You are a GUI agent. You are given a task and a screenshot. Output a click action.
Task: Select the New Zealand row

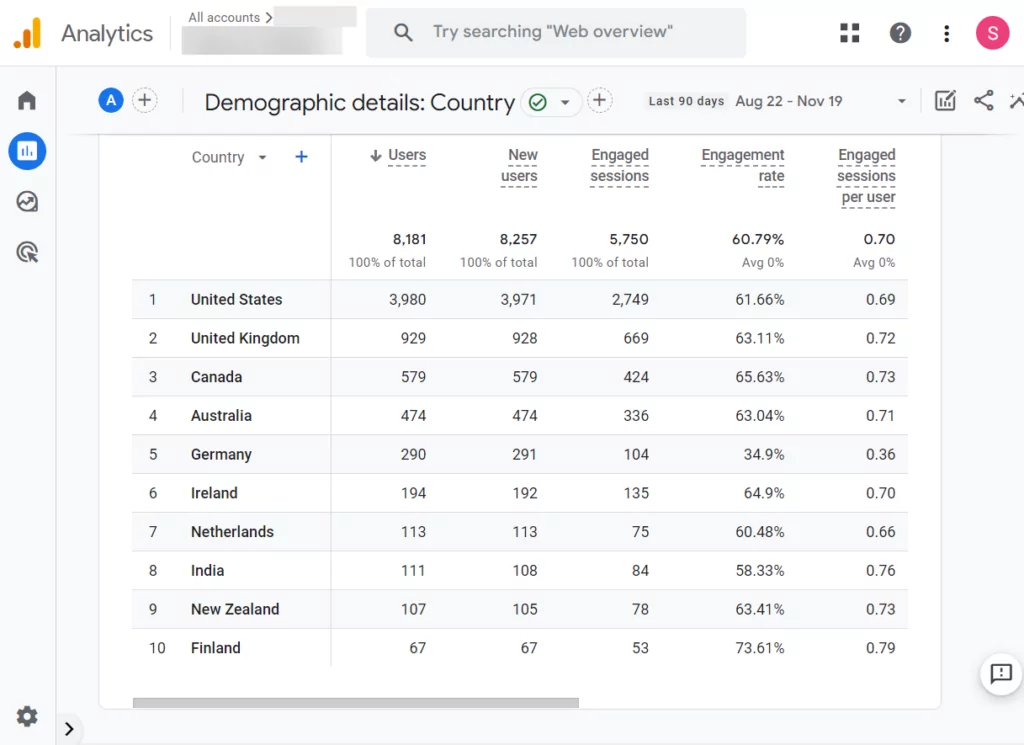click(520, 609)
